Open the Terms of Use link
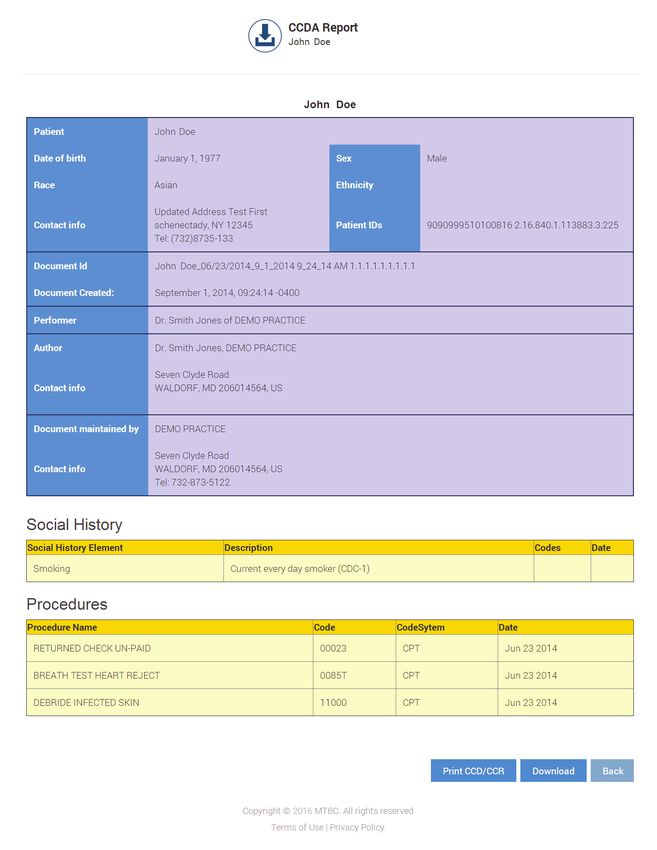The height and width of the screenshot is (850, 657). point(297,827)
